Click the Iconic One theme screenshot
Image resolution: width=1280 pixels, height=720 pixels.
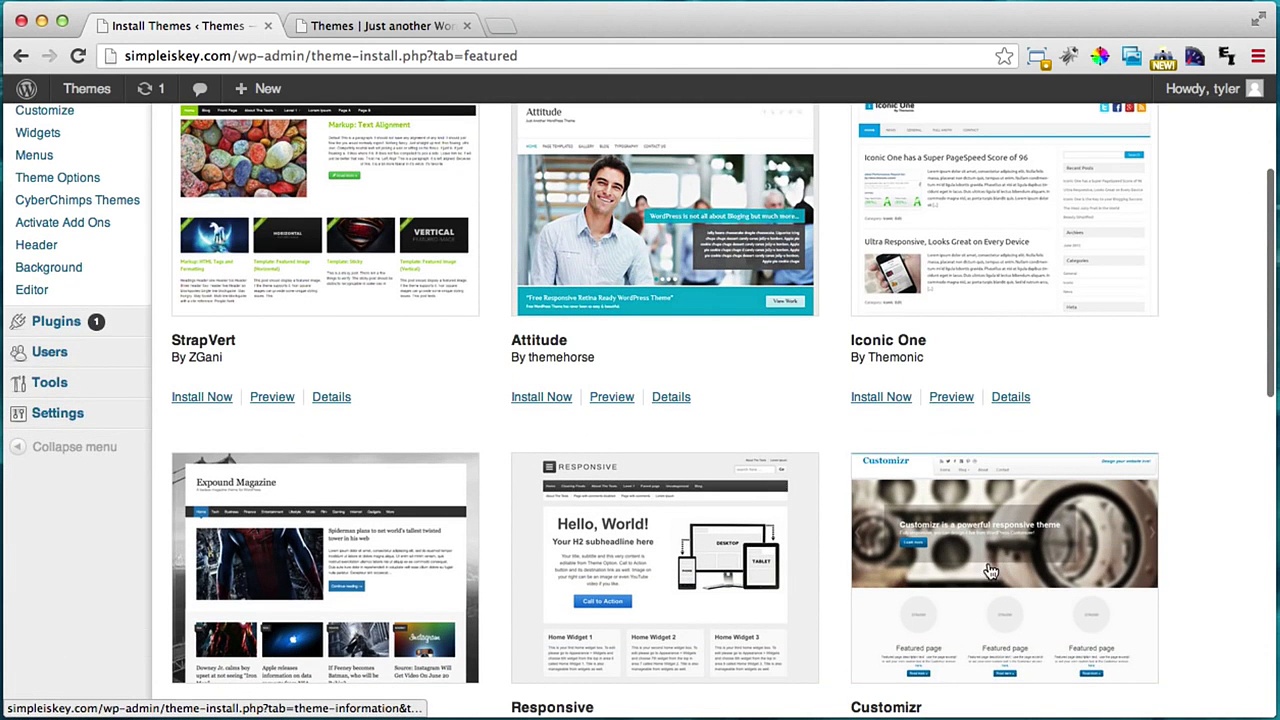(1004, 210)
